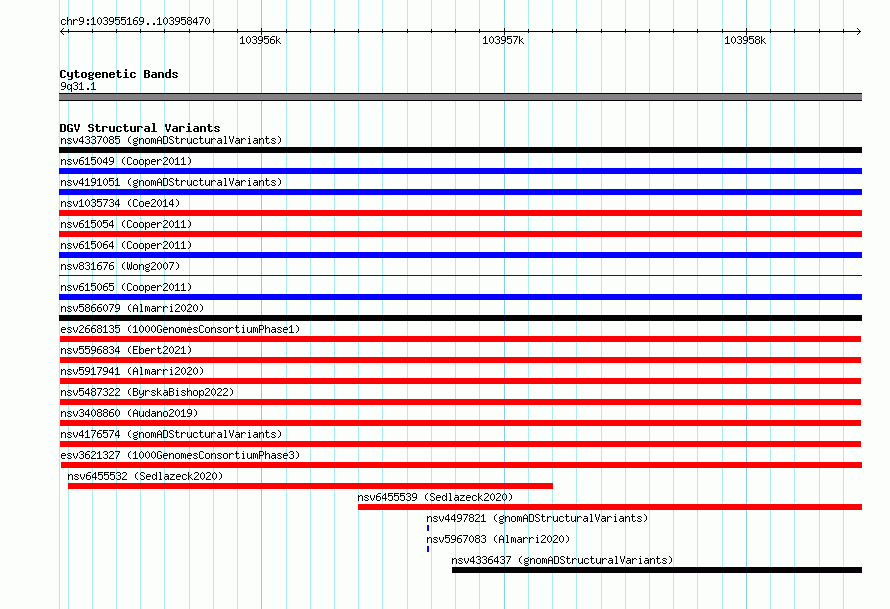
Task: Click the 103956k ruler tick label
Action: pos(260,40)
